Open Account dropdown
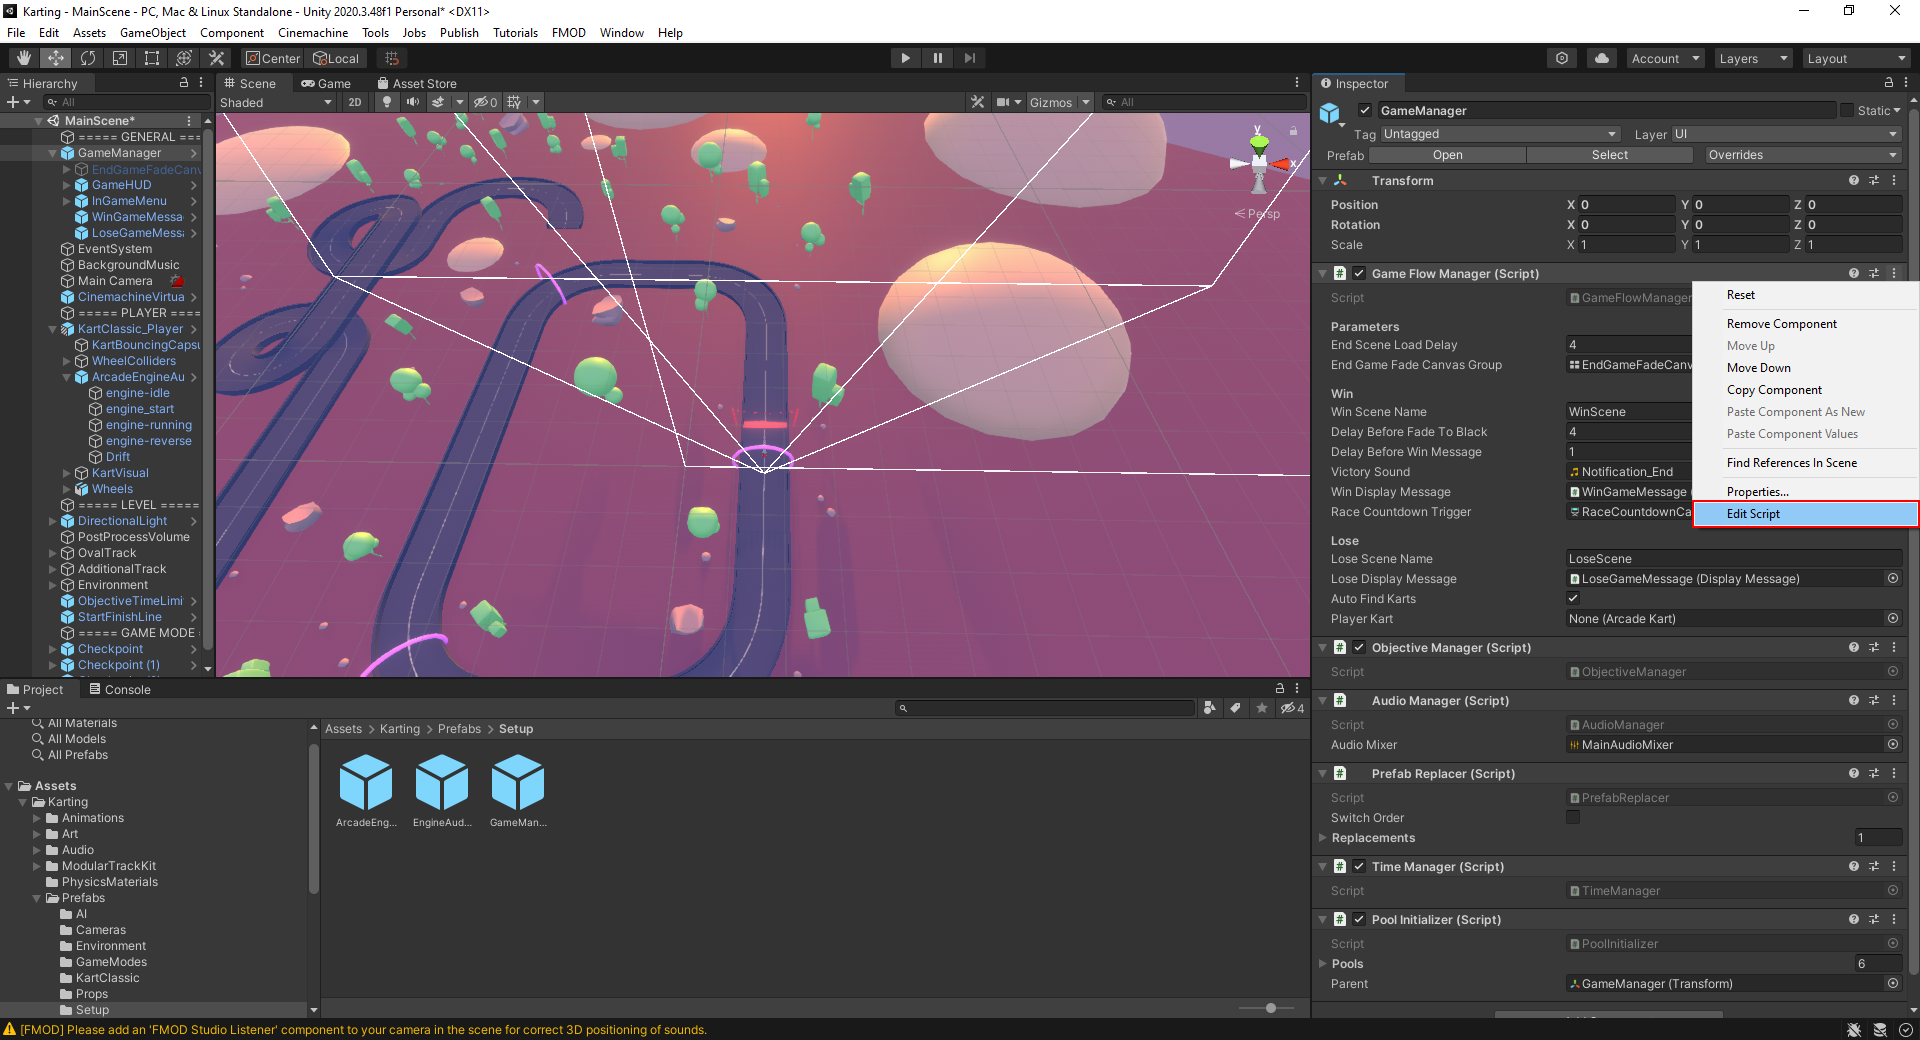Viewport: 1920px width, 1040px height. pos(1665,58)
